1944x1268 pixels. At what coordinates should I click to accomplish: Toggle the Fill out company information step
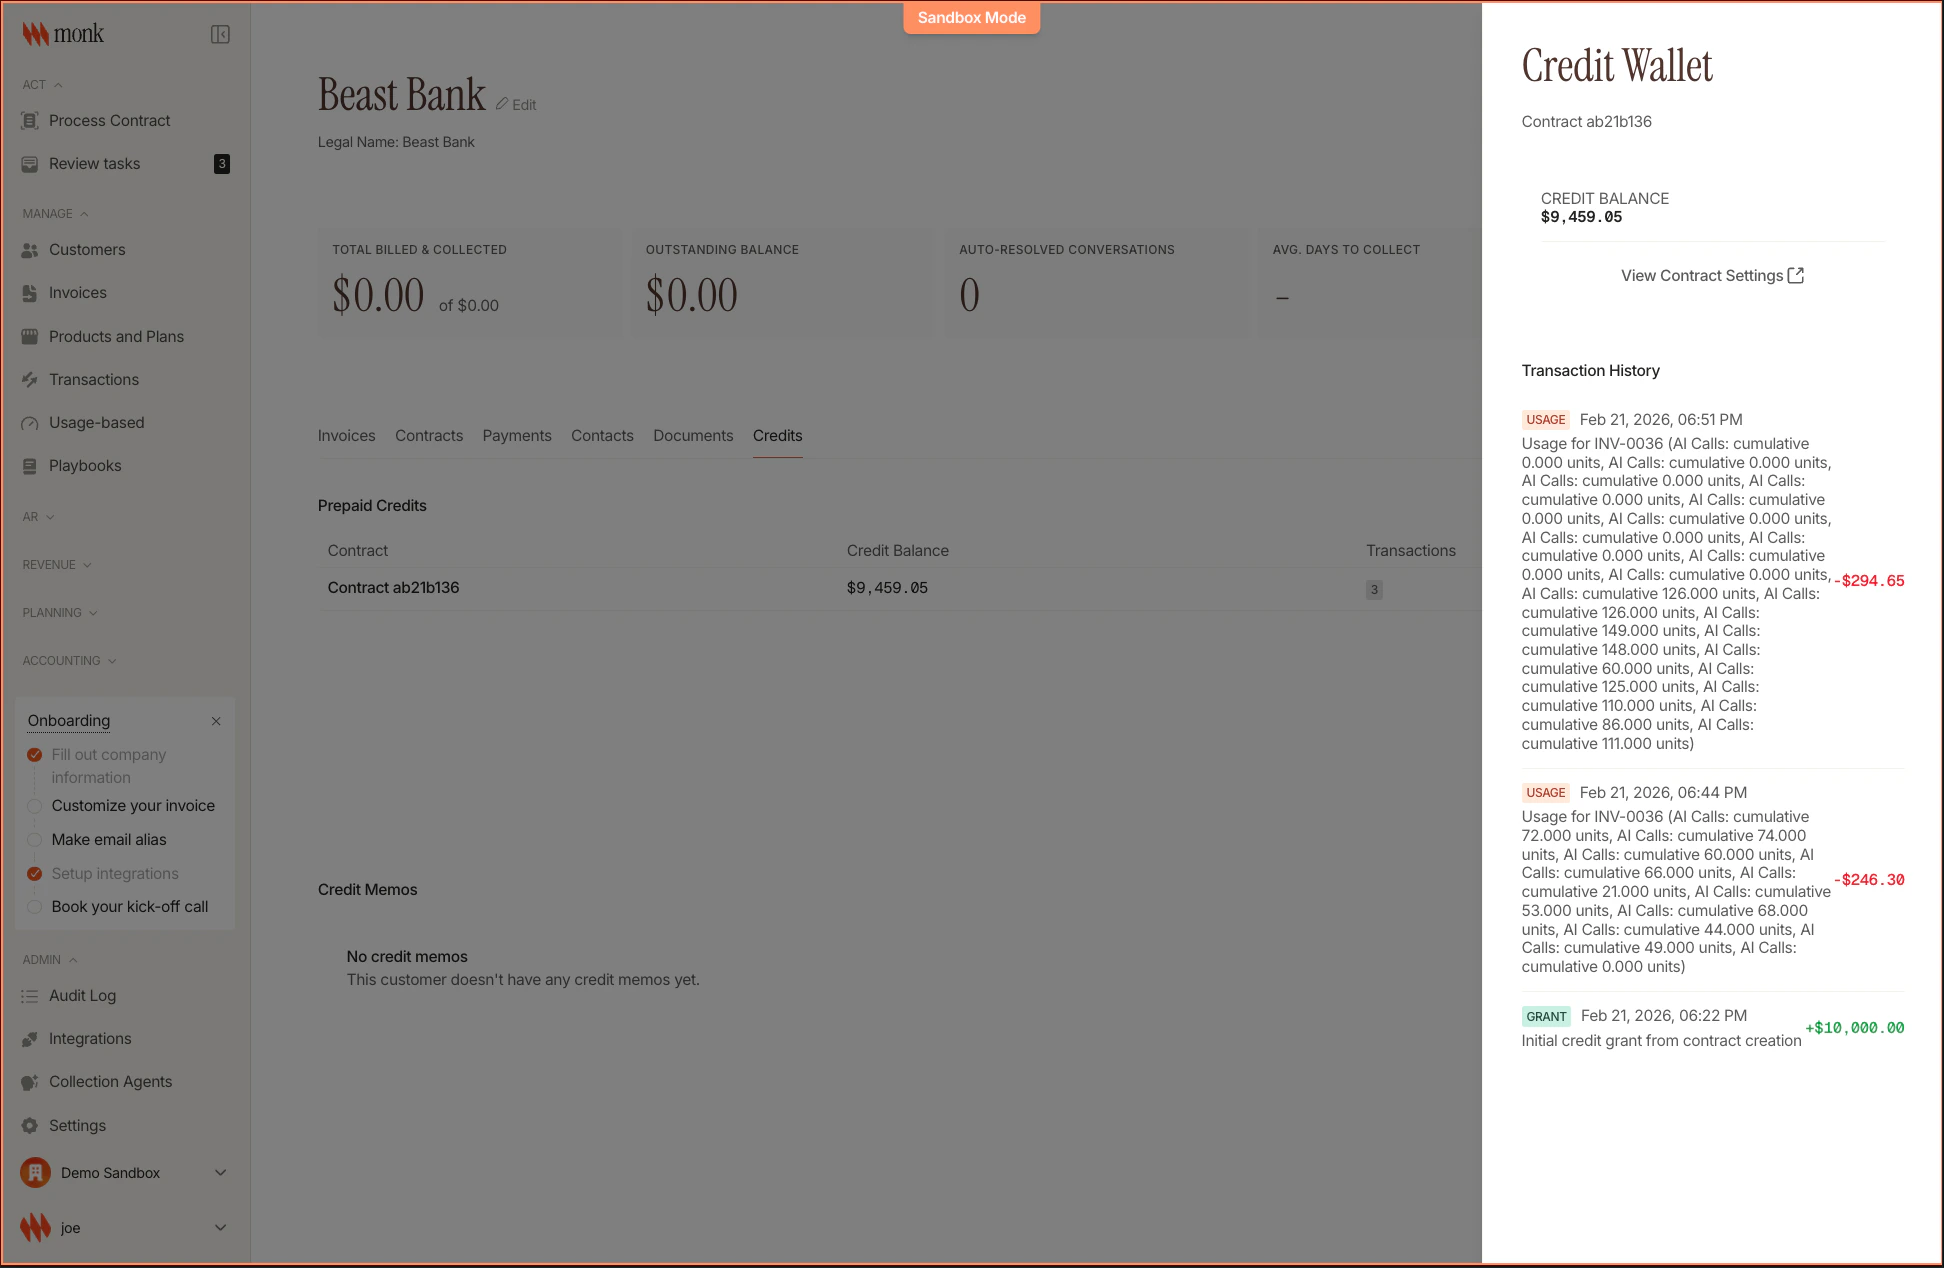(34, 755)
